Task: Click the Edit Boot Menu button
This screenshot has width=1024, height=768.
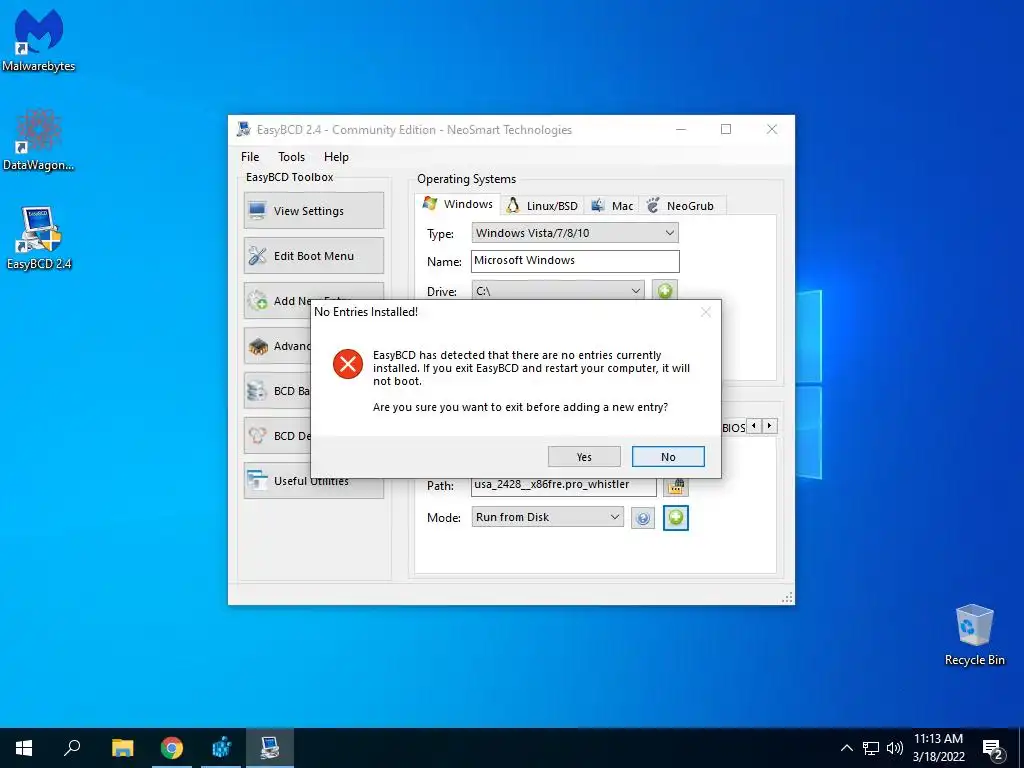Action: pyautogui.click(x=313, y=255)
